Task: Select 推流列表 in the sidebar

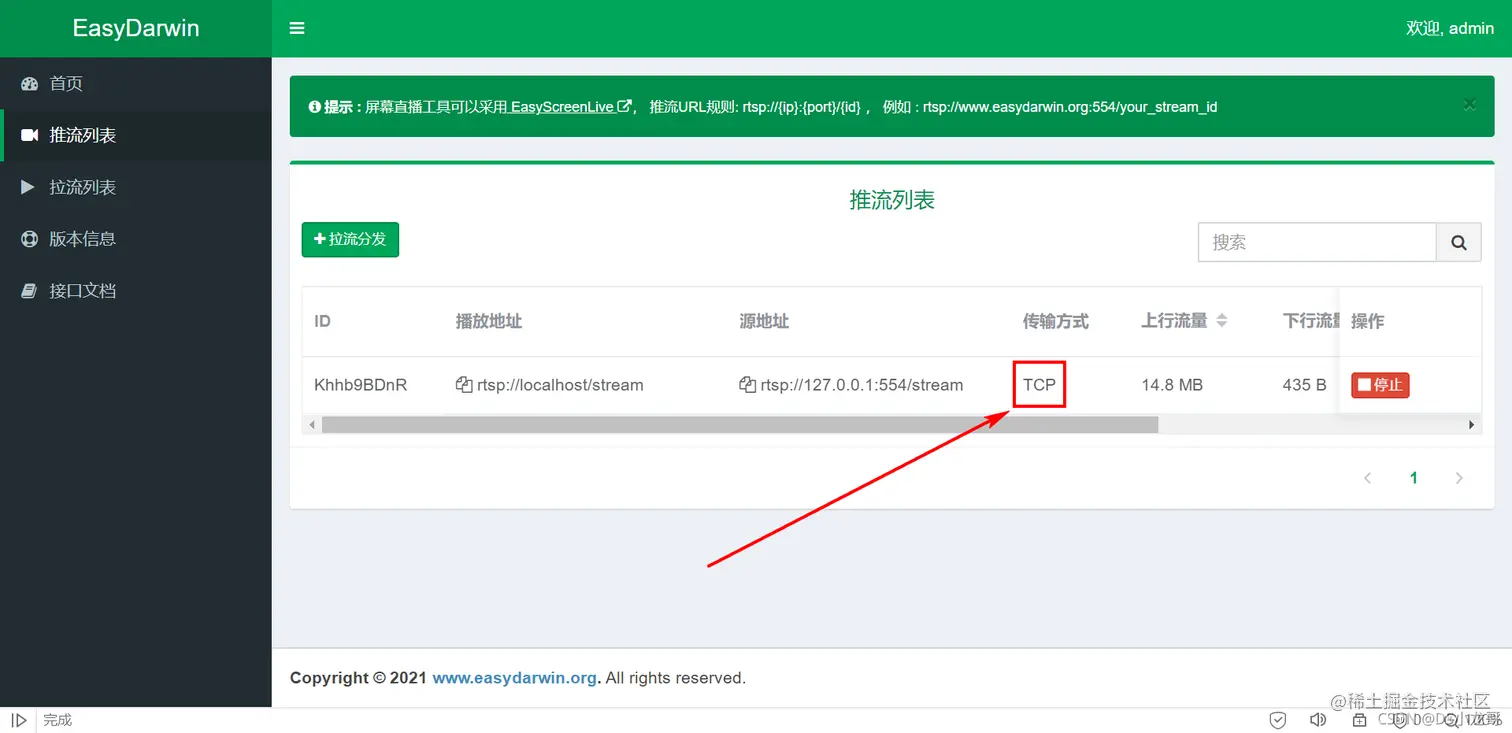Action: (136, 135)
